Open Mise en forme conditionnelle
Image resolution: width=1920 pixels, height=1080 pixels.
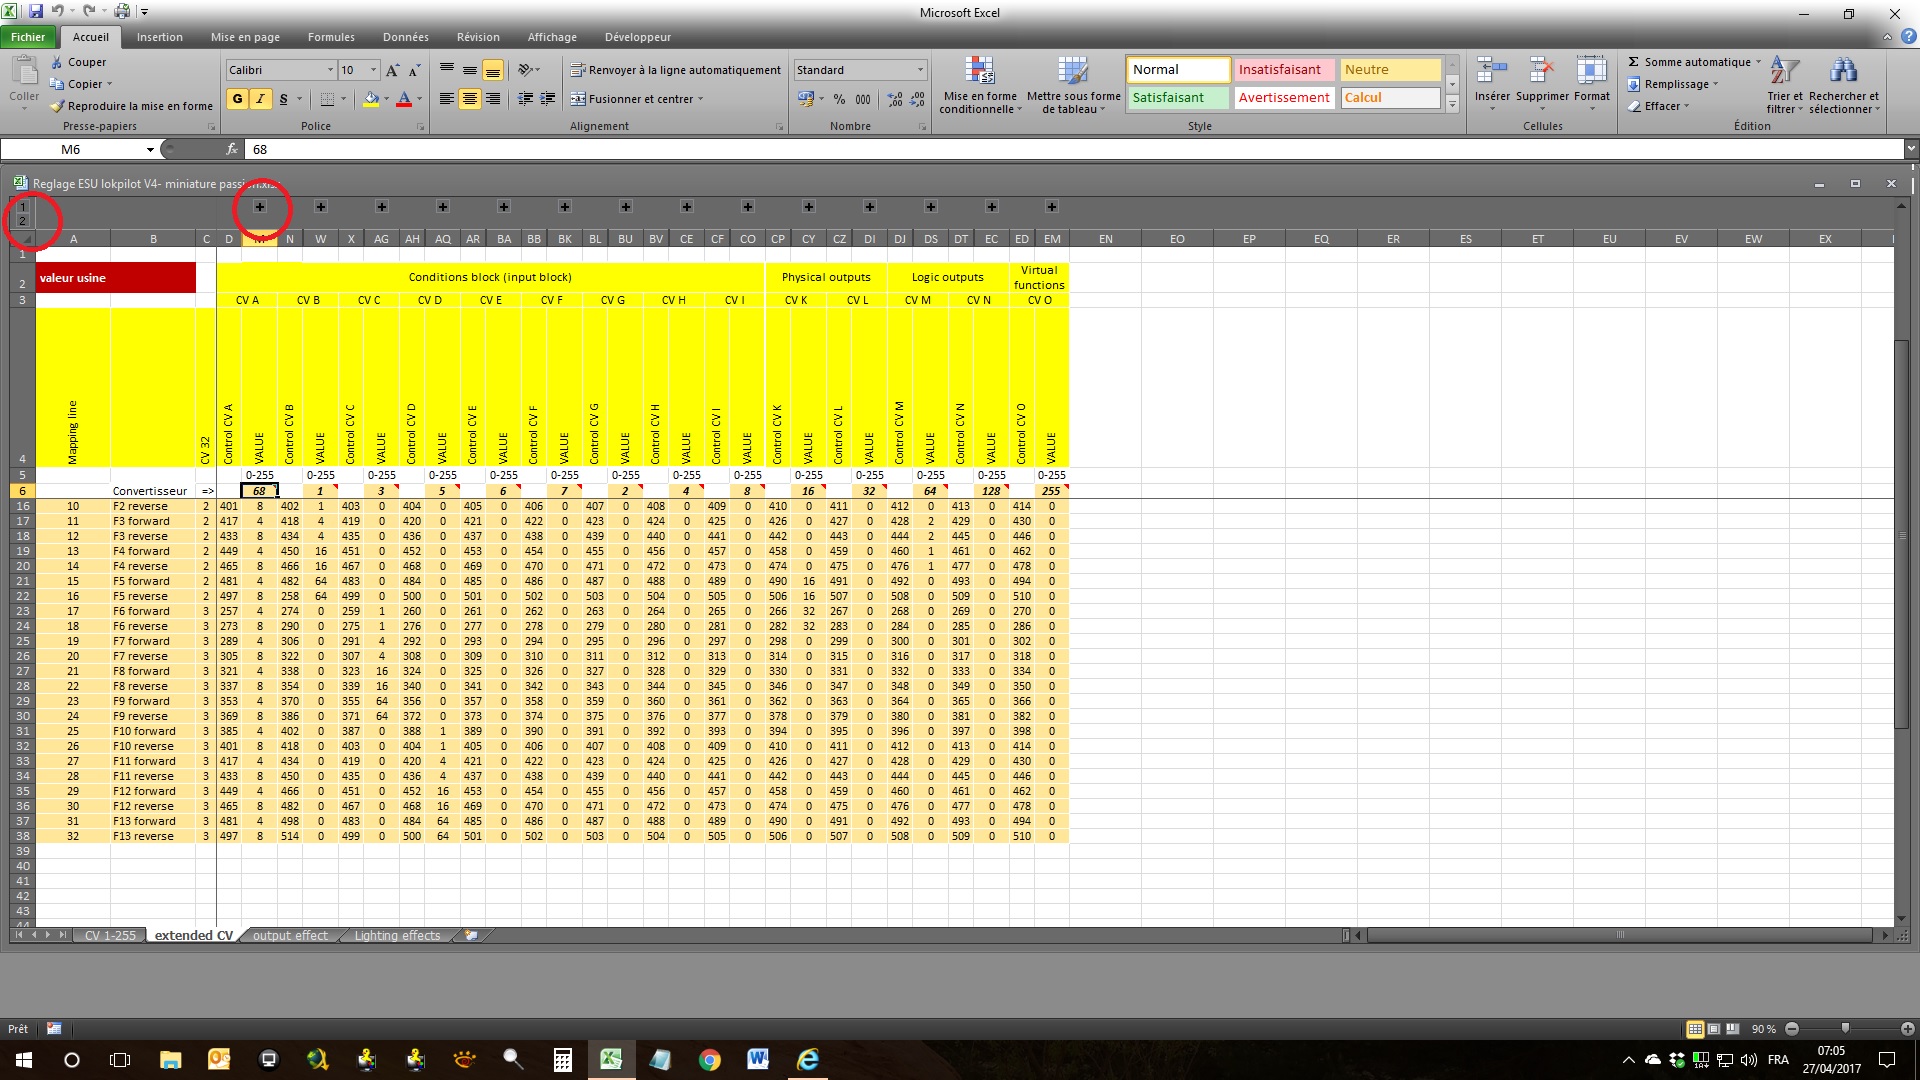click(980, 86)
